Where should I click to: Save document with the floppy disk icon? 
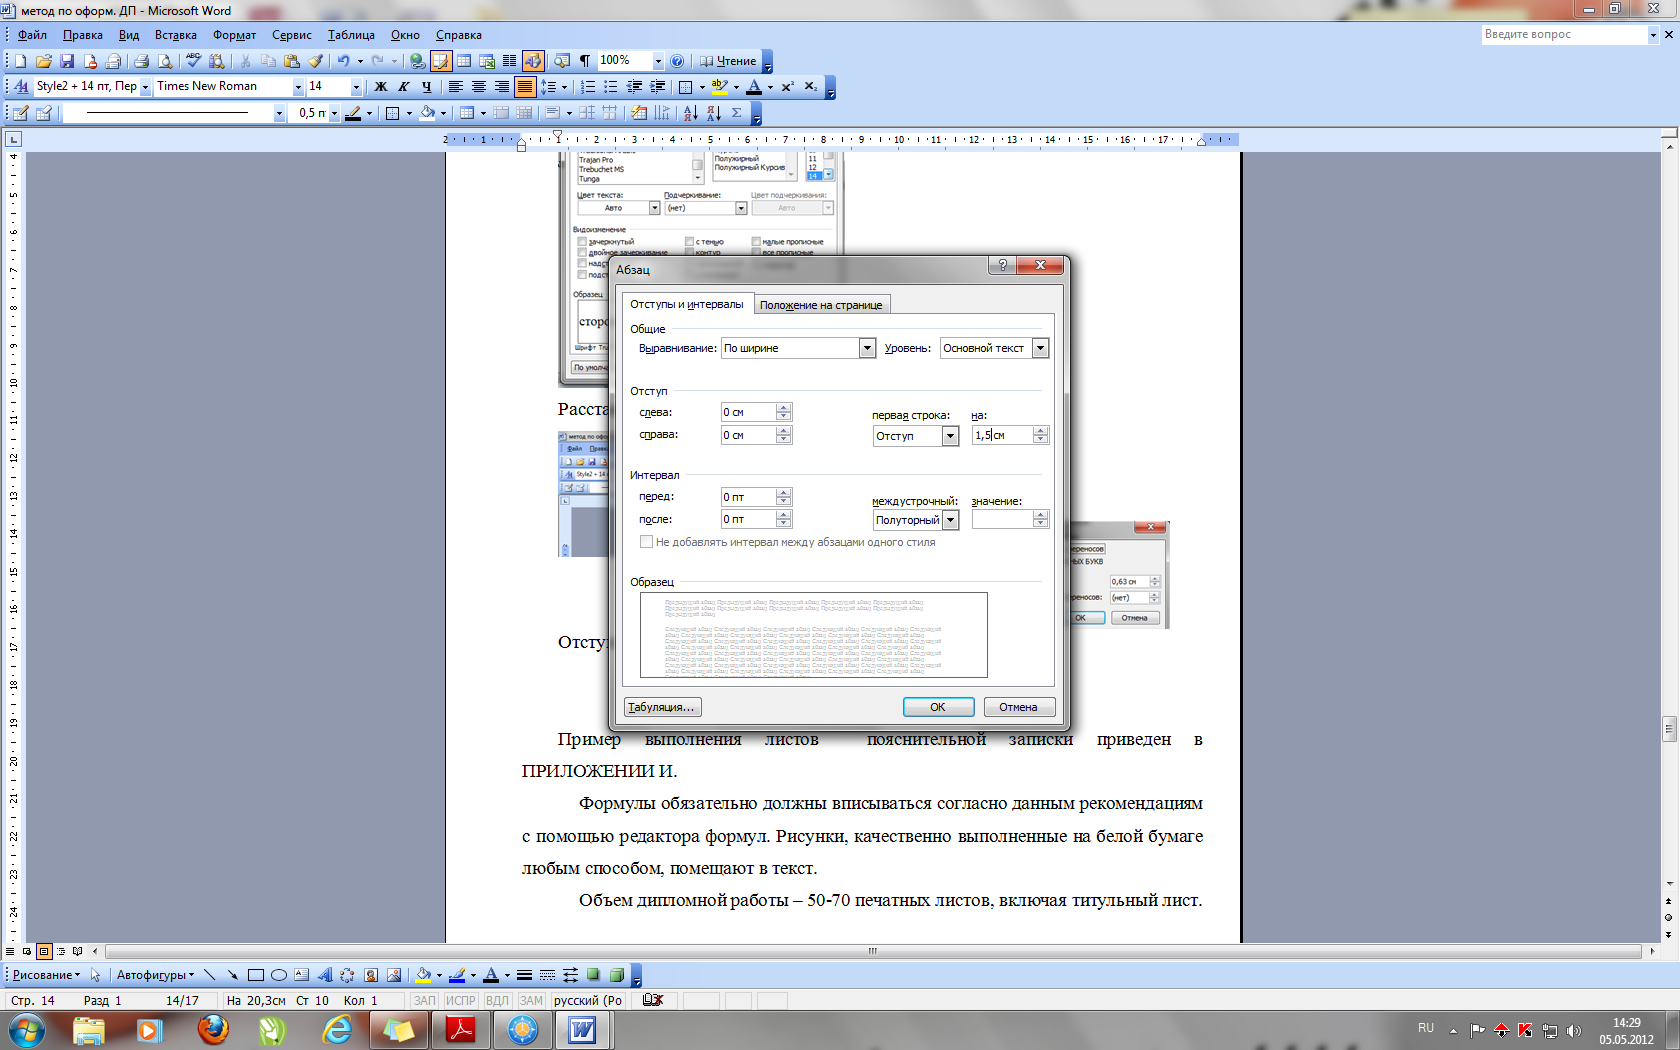coord(67,61)
